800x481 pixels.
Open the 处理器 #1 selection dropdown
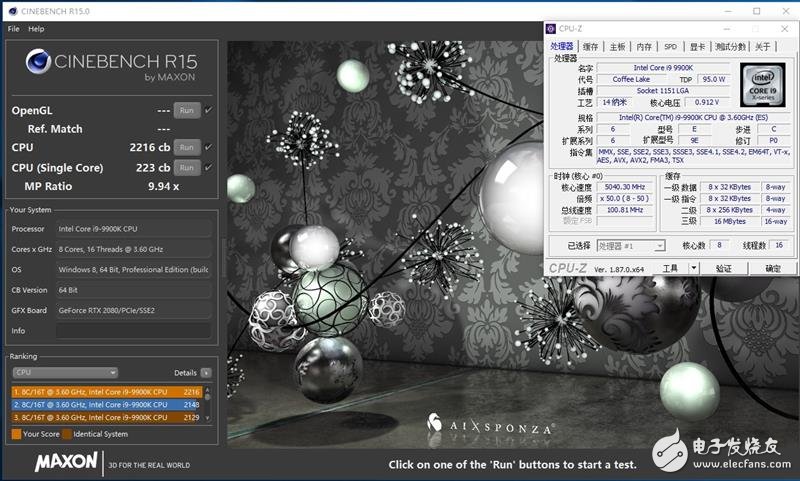631,246
